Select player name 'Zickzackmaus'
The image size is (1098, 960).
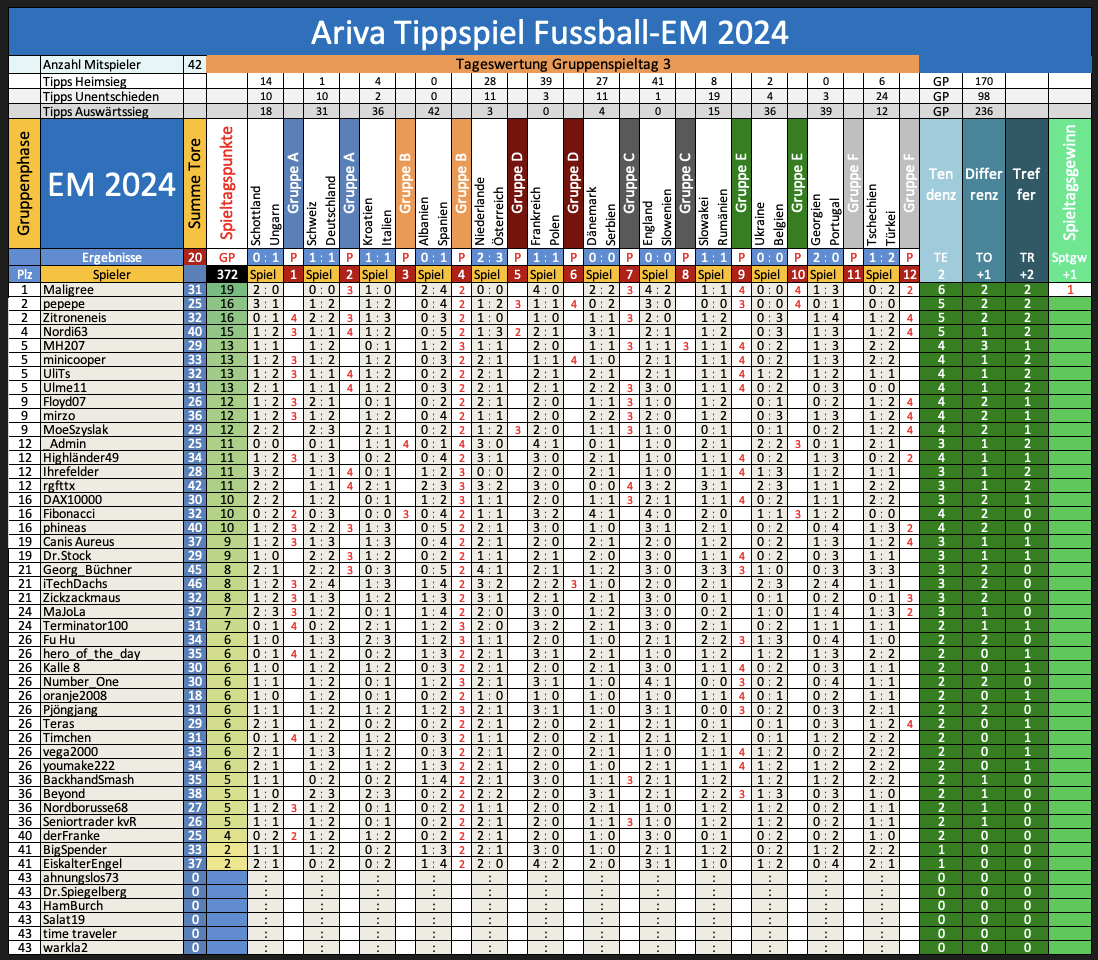(81, 597)
